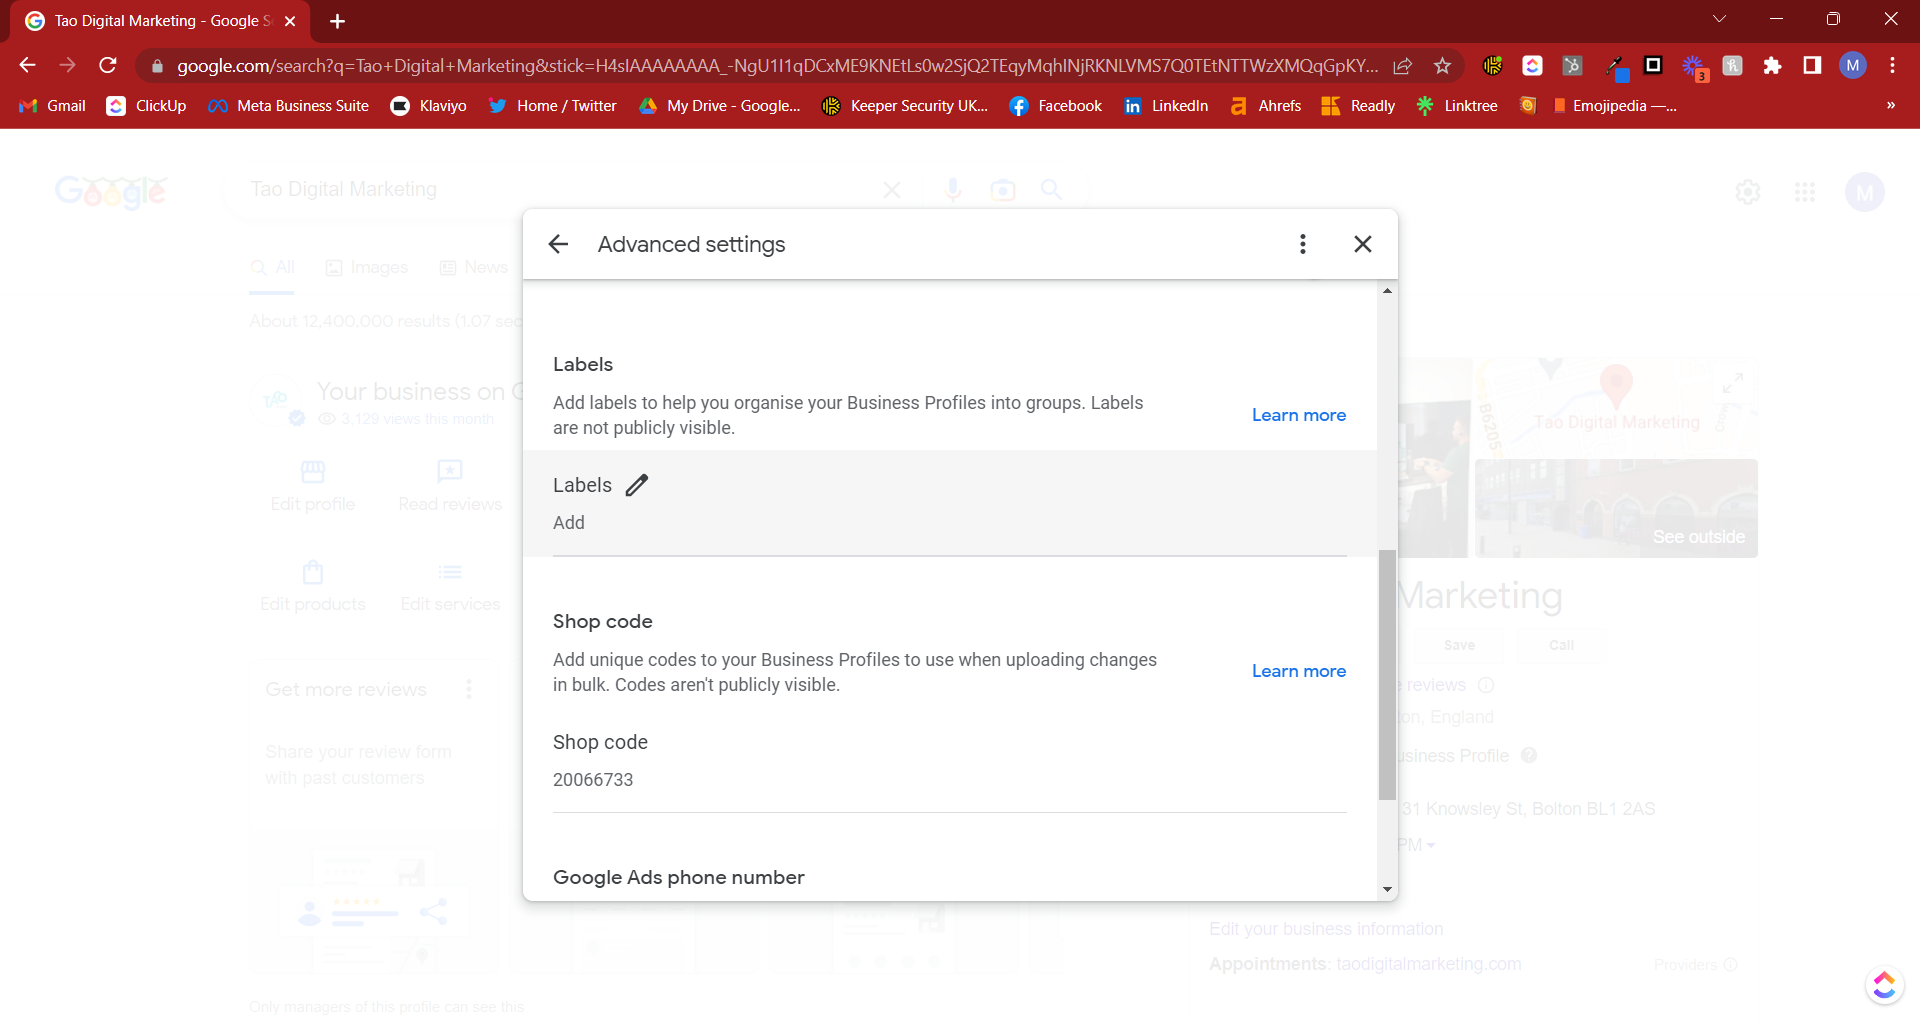1920x1020 pixels.
Task: Toggle the browser side panel
Action: click(x=1812, y=66)
